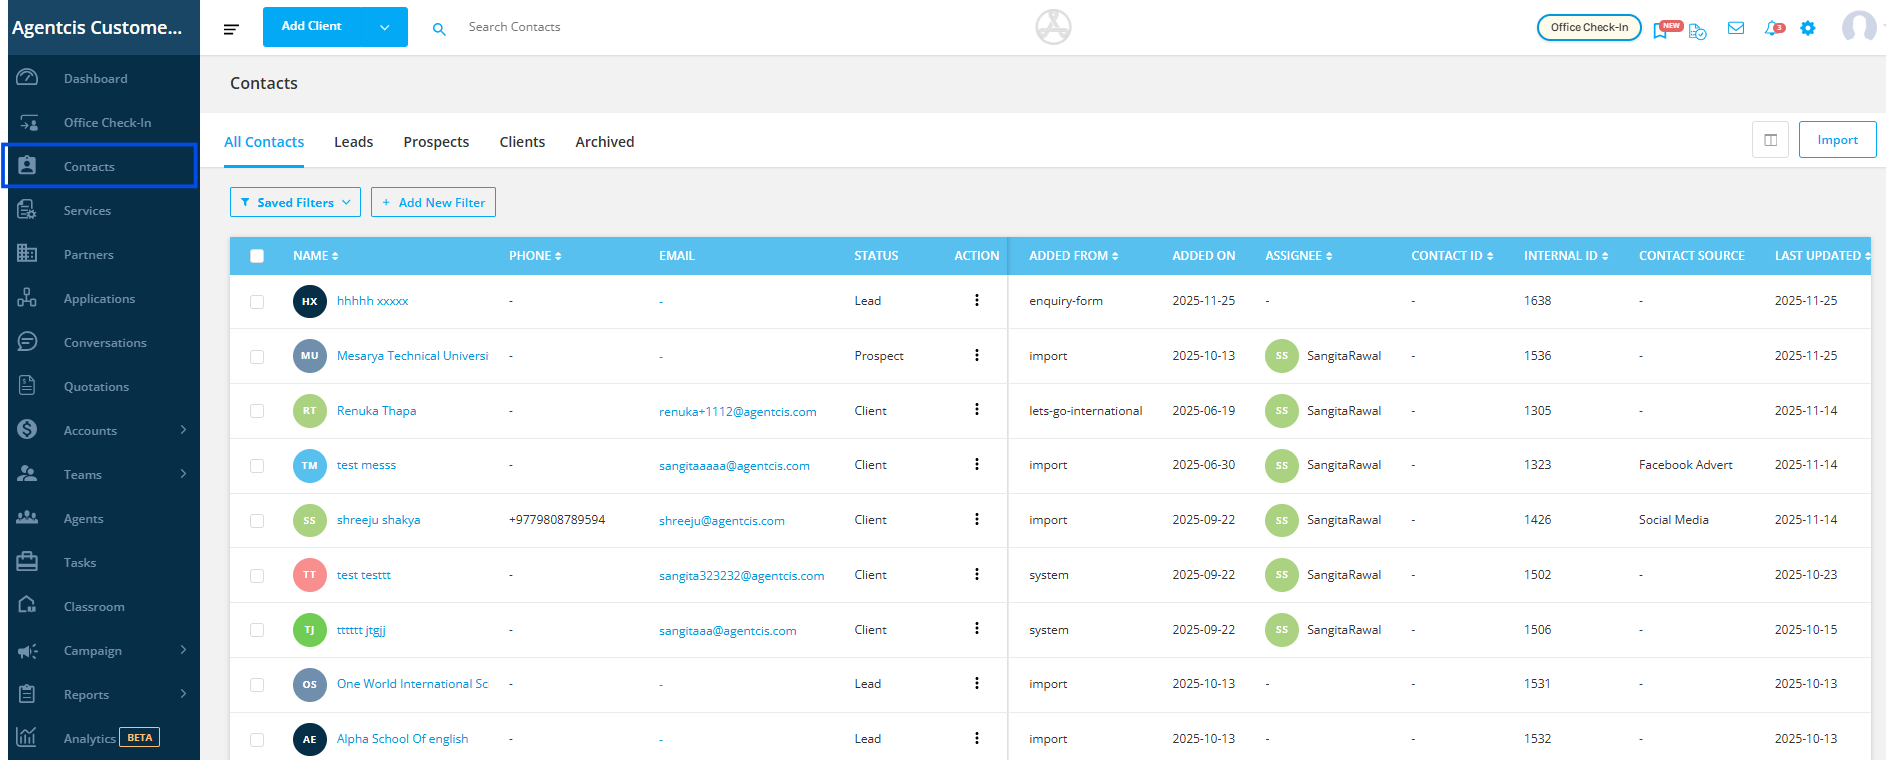Open the Saved Filters dropdown
Screen dimensions: 1886x760
[x=295, y=202]
